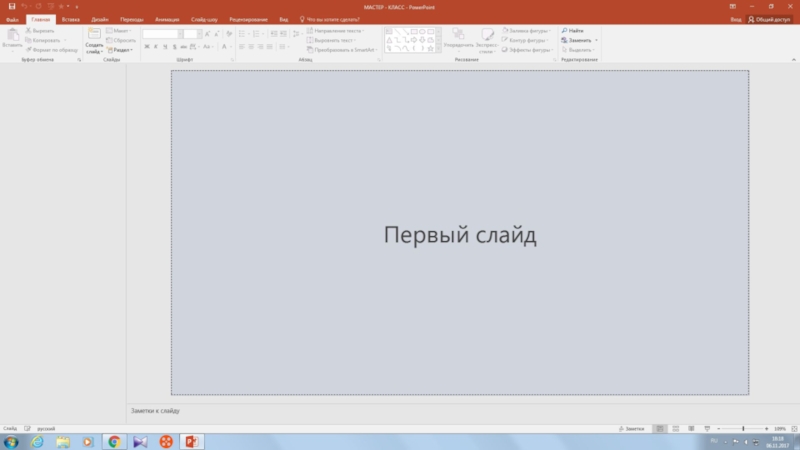Switch to the Вставка (Insert) tab

[x=70, y=19]
